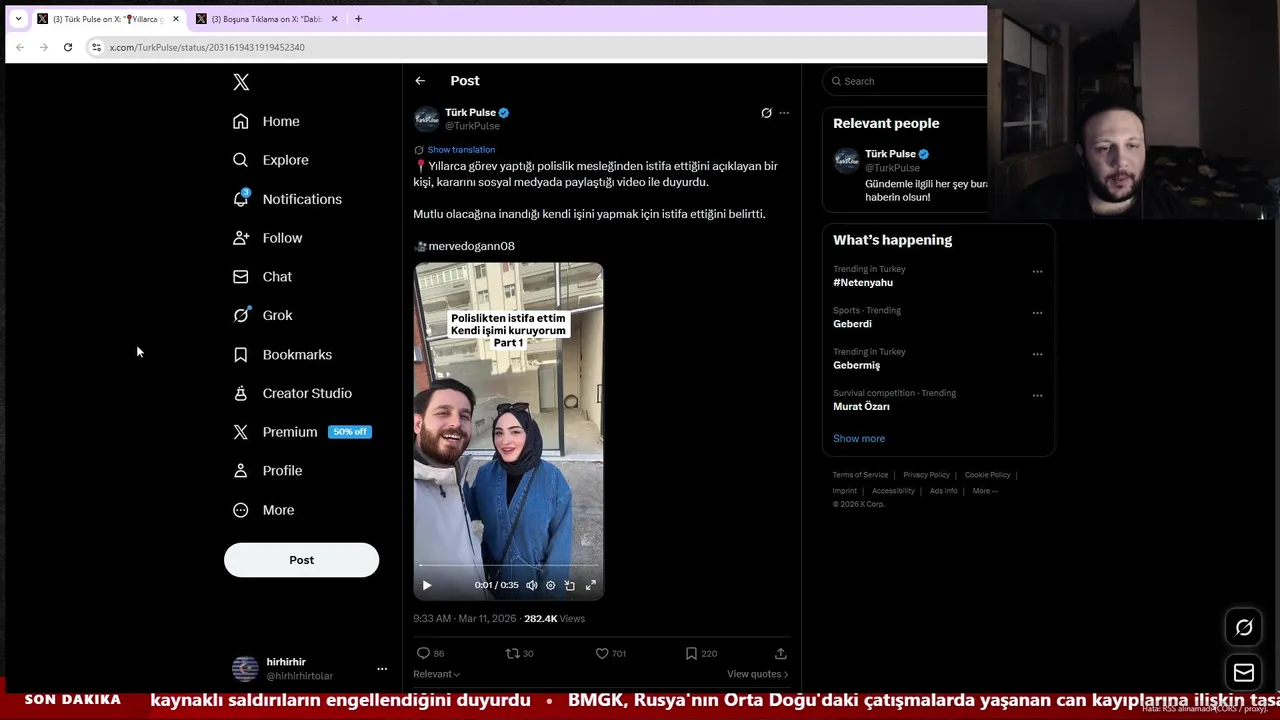Viewport: 1280px width, 720px height.
Task: Bookmark the post with 220 icon
Action: pos(701,653)
